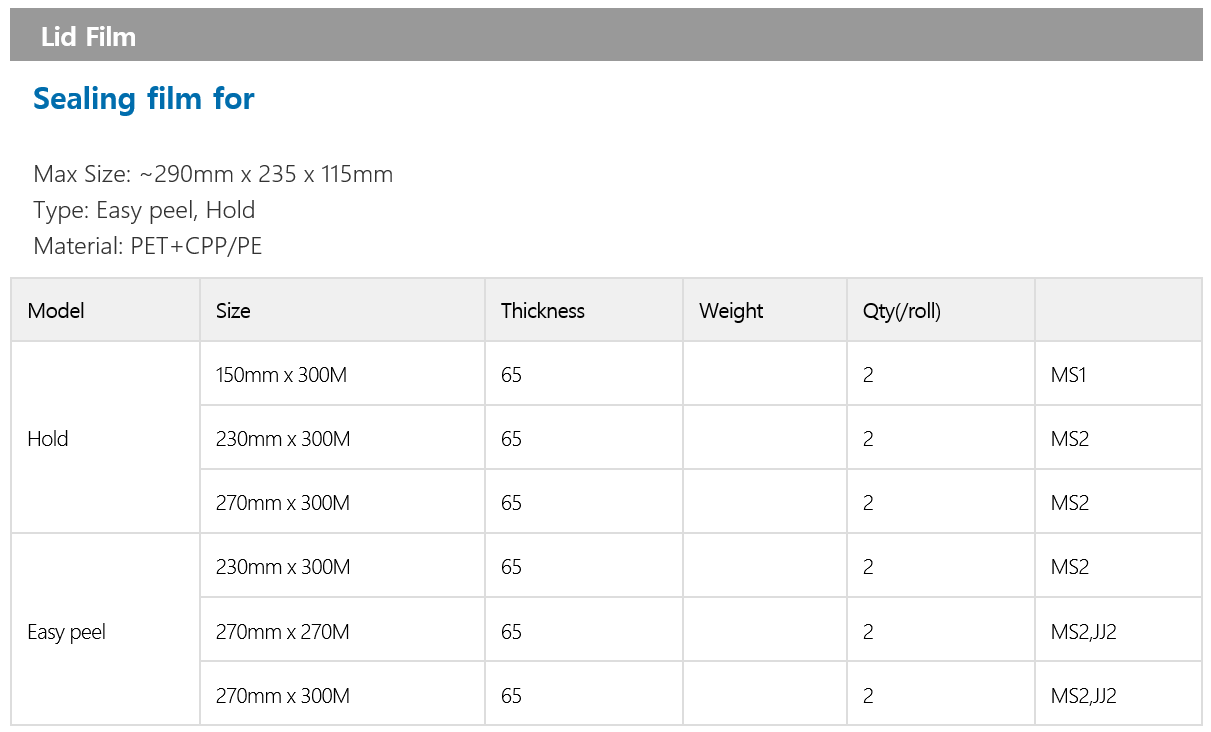Select the Easy peel model cell
Screen dimensions: 1211x732
tap(105, 630)
